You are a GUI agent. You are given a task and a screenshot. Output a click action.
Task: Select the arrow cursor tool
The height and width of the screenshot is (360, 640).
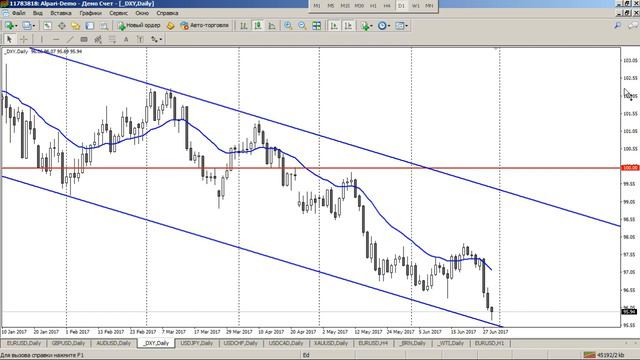click(9, 39)
